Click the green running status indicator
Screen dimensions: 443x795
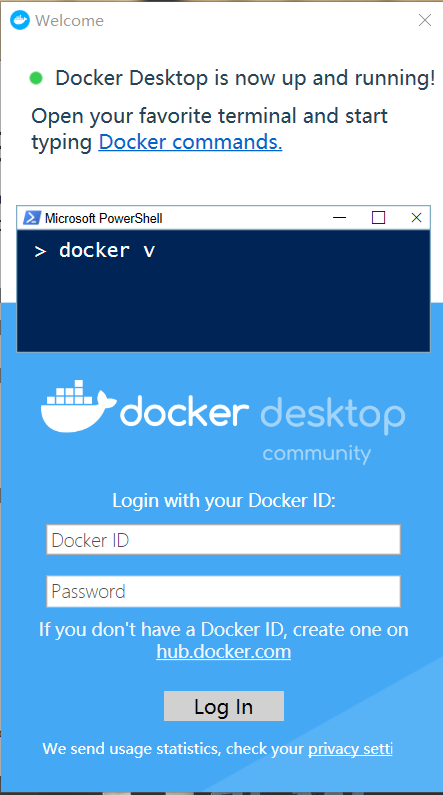(x=36, y=78)
